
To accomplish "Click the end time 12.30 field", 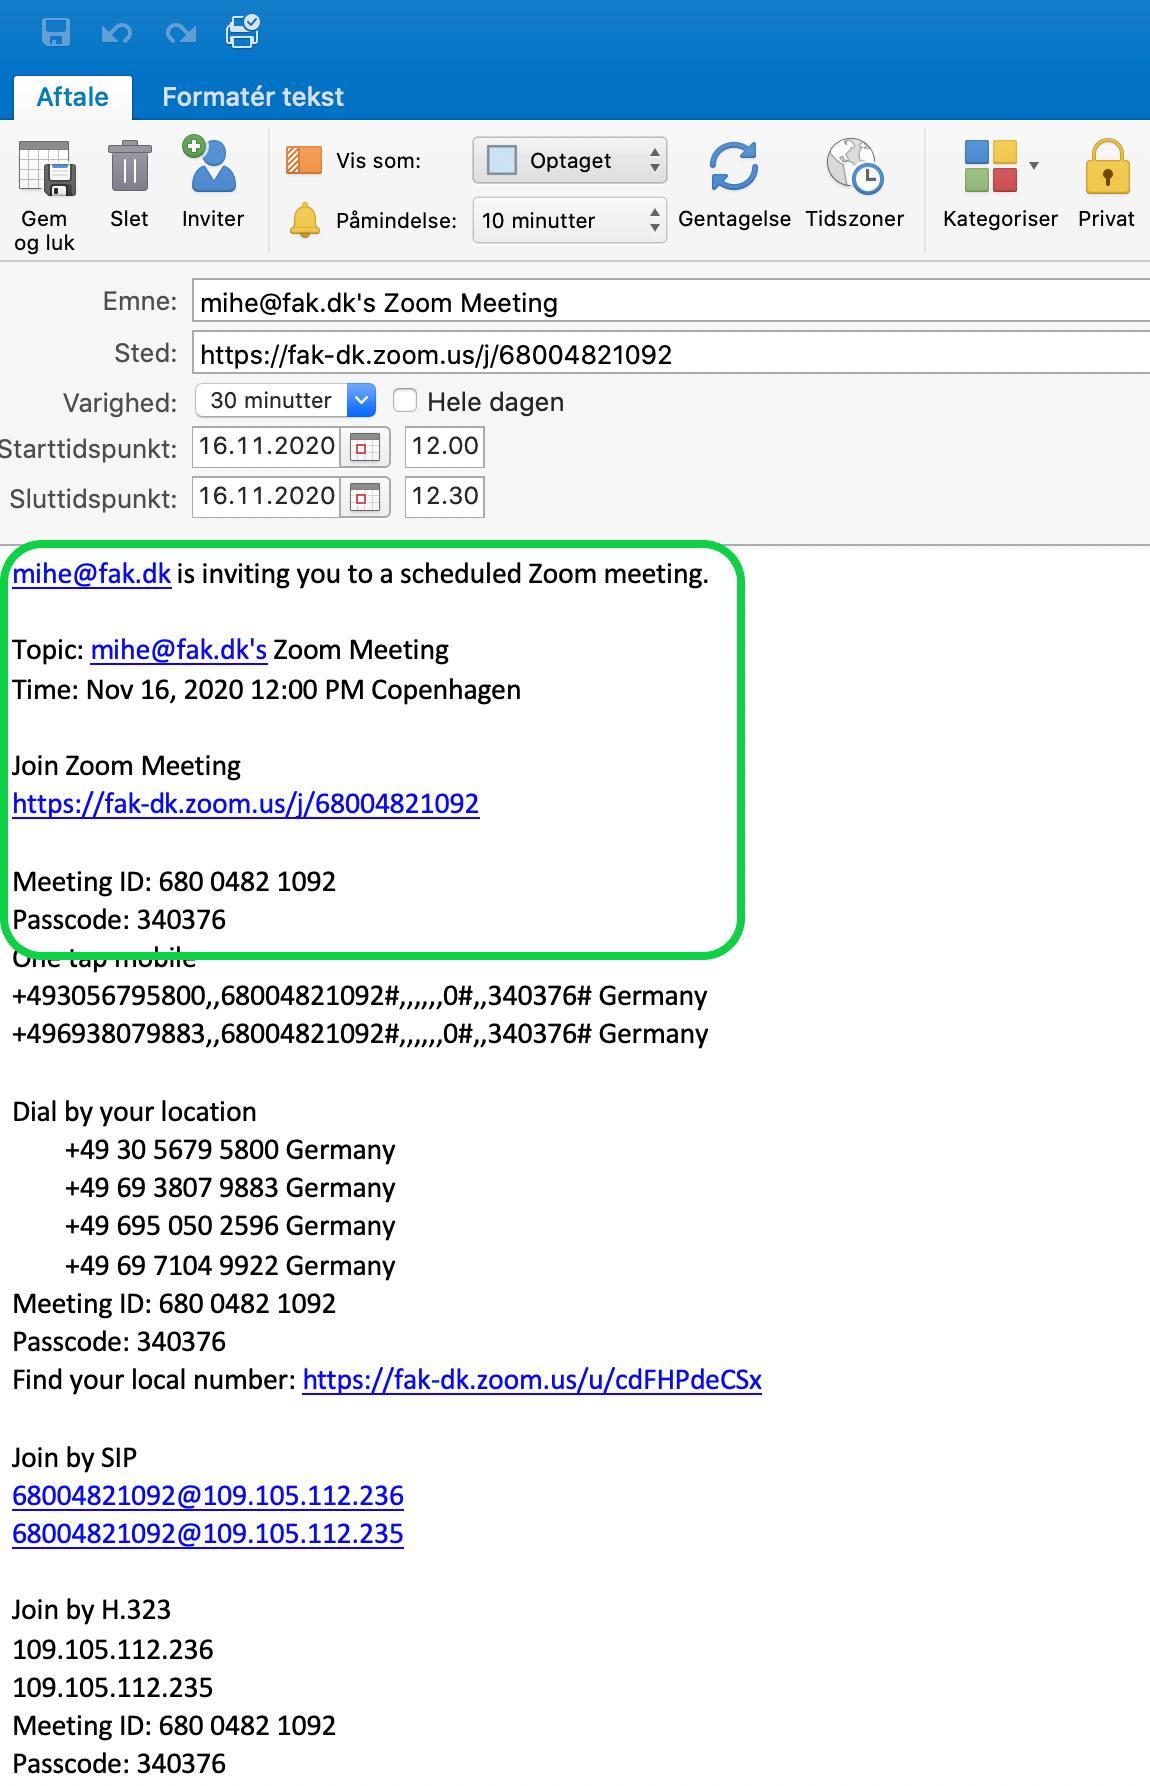I will [x=445, y=497].
